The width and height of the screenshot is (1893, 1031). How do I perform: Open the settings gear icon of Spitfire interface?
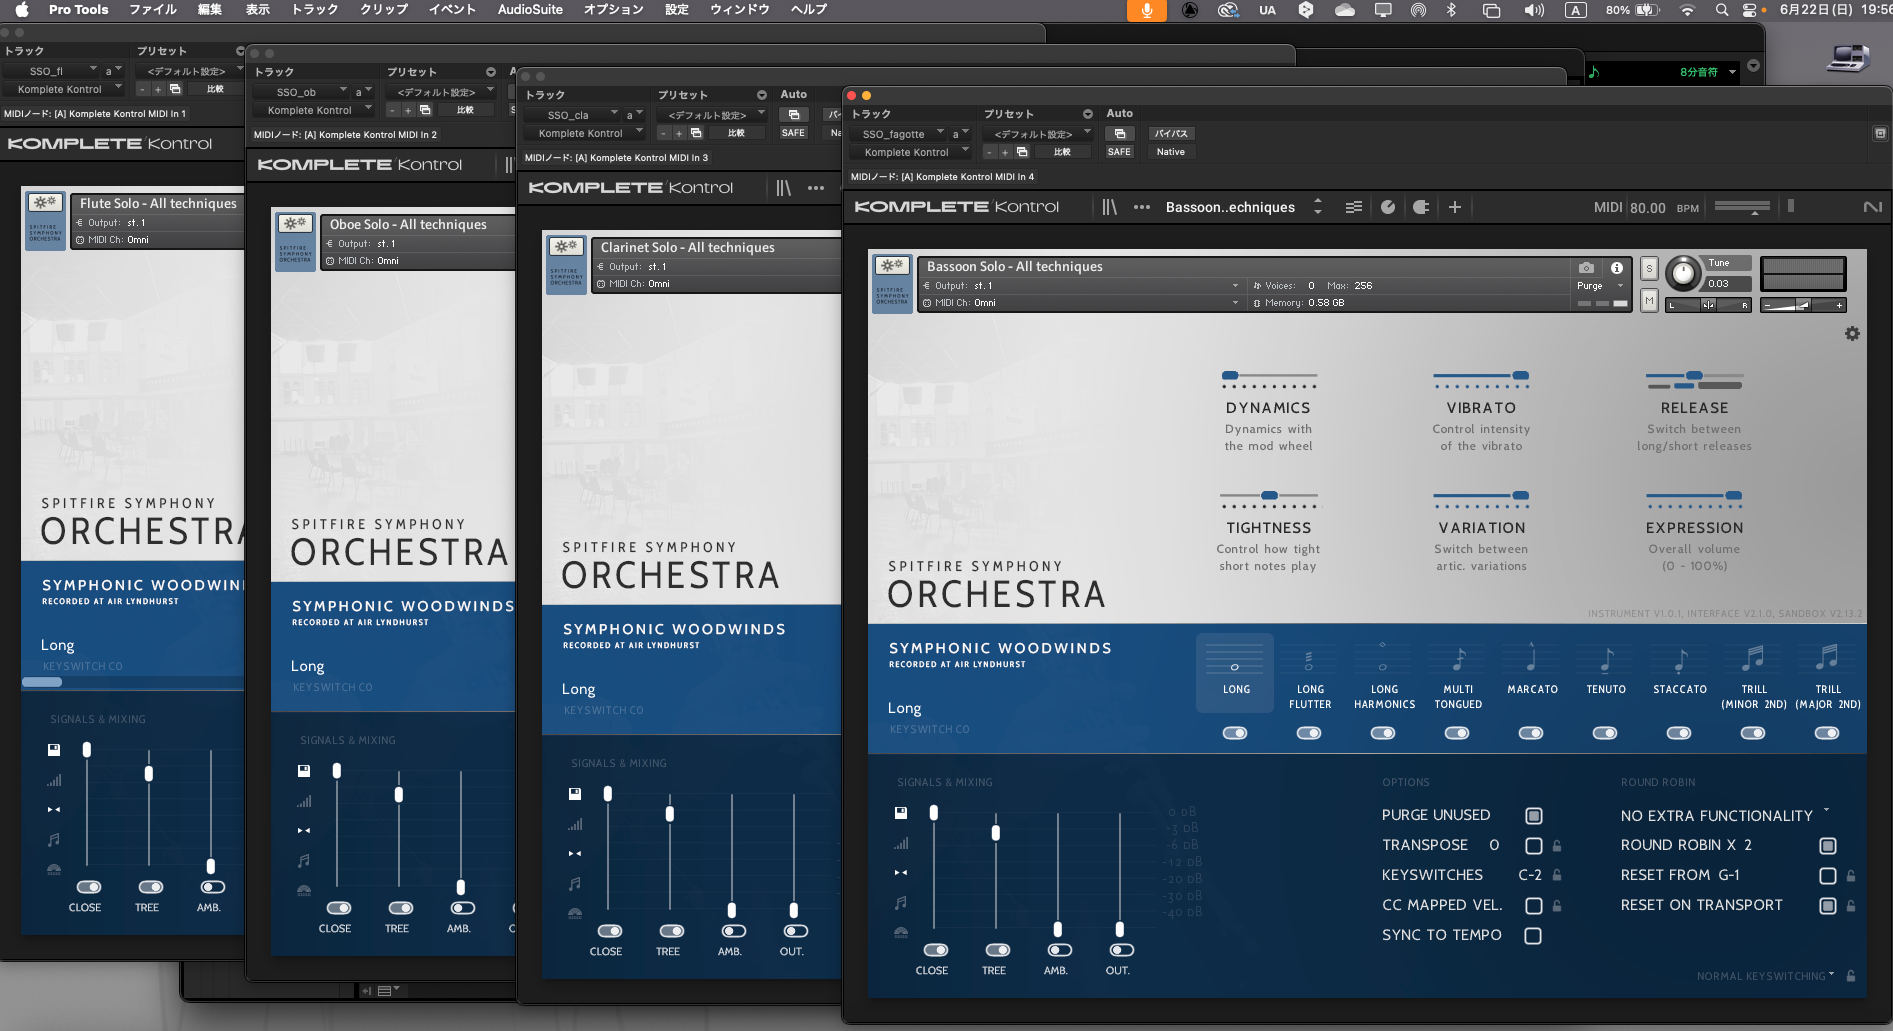[x=1852, y=334]
